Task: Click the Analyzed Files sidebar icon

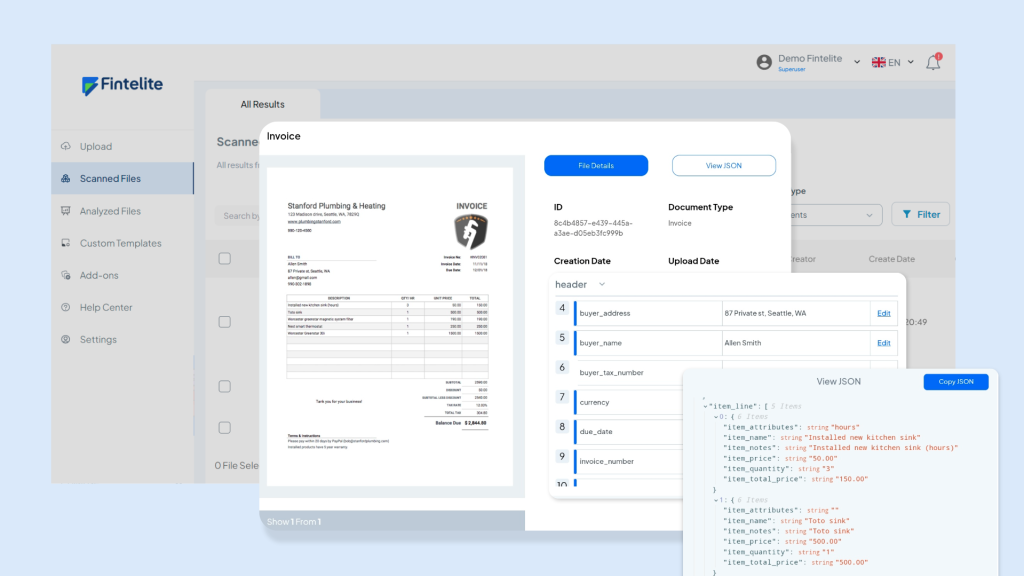Action: click(66, 211)
